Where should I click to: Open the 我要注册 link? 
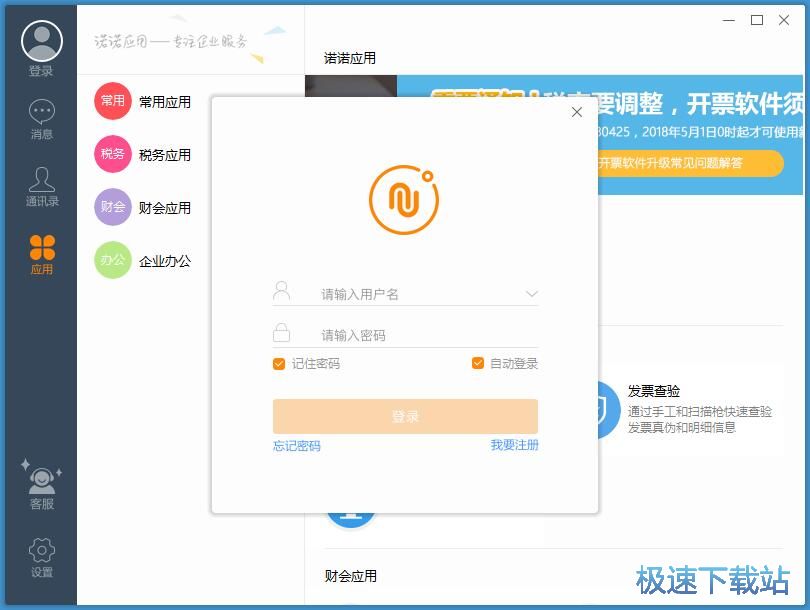(515, 445)
